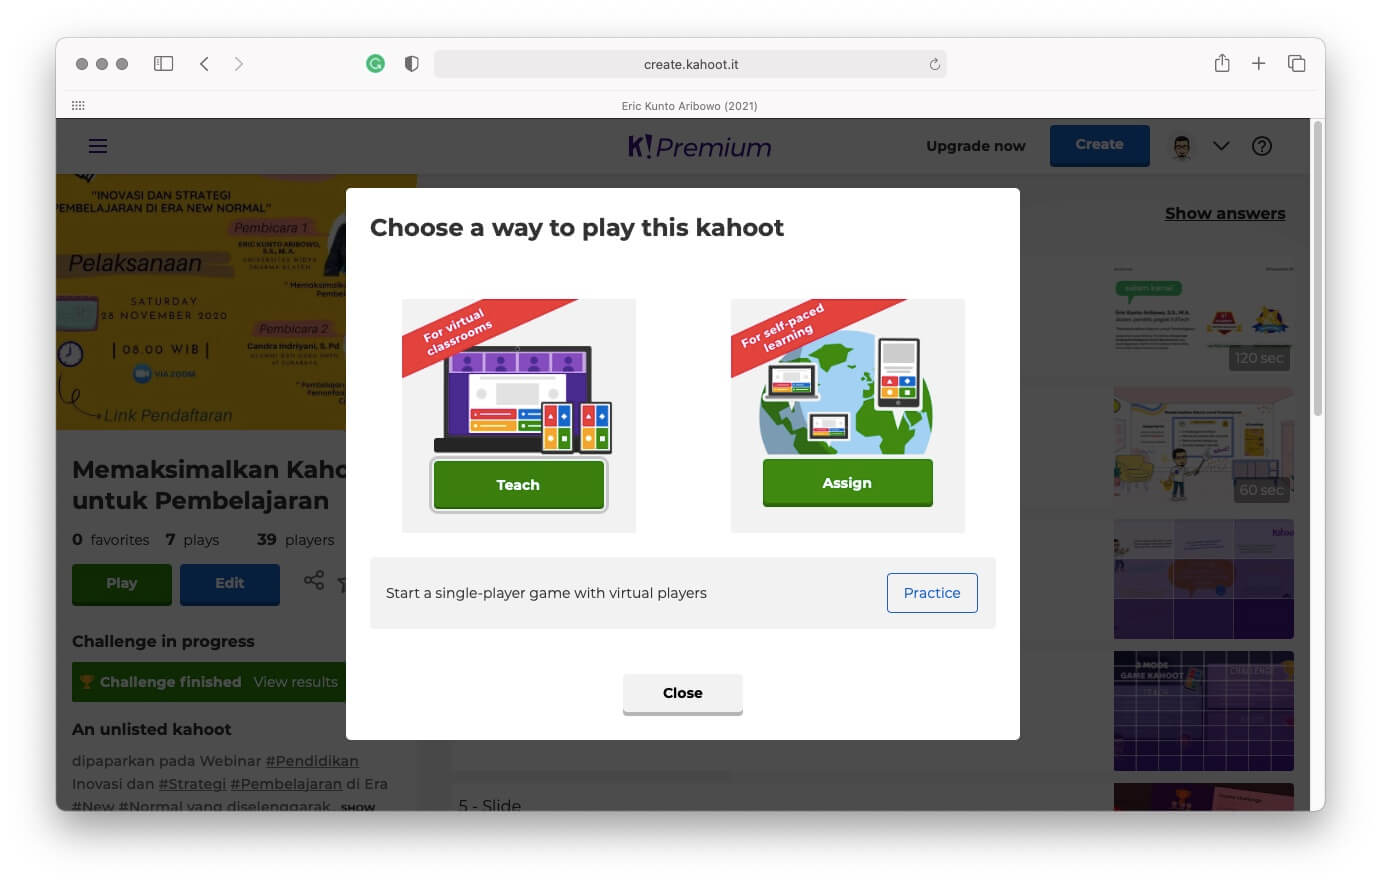Start a Practice single-player game
The width and height of the screenshot is (1381, 885).
tap(932, 593)
